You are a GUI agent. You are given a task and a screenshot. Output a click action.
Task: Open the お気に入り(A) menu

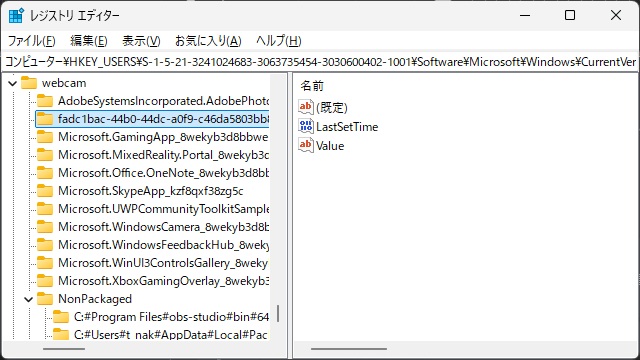pyautogui.click(x=208, y=41)
